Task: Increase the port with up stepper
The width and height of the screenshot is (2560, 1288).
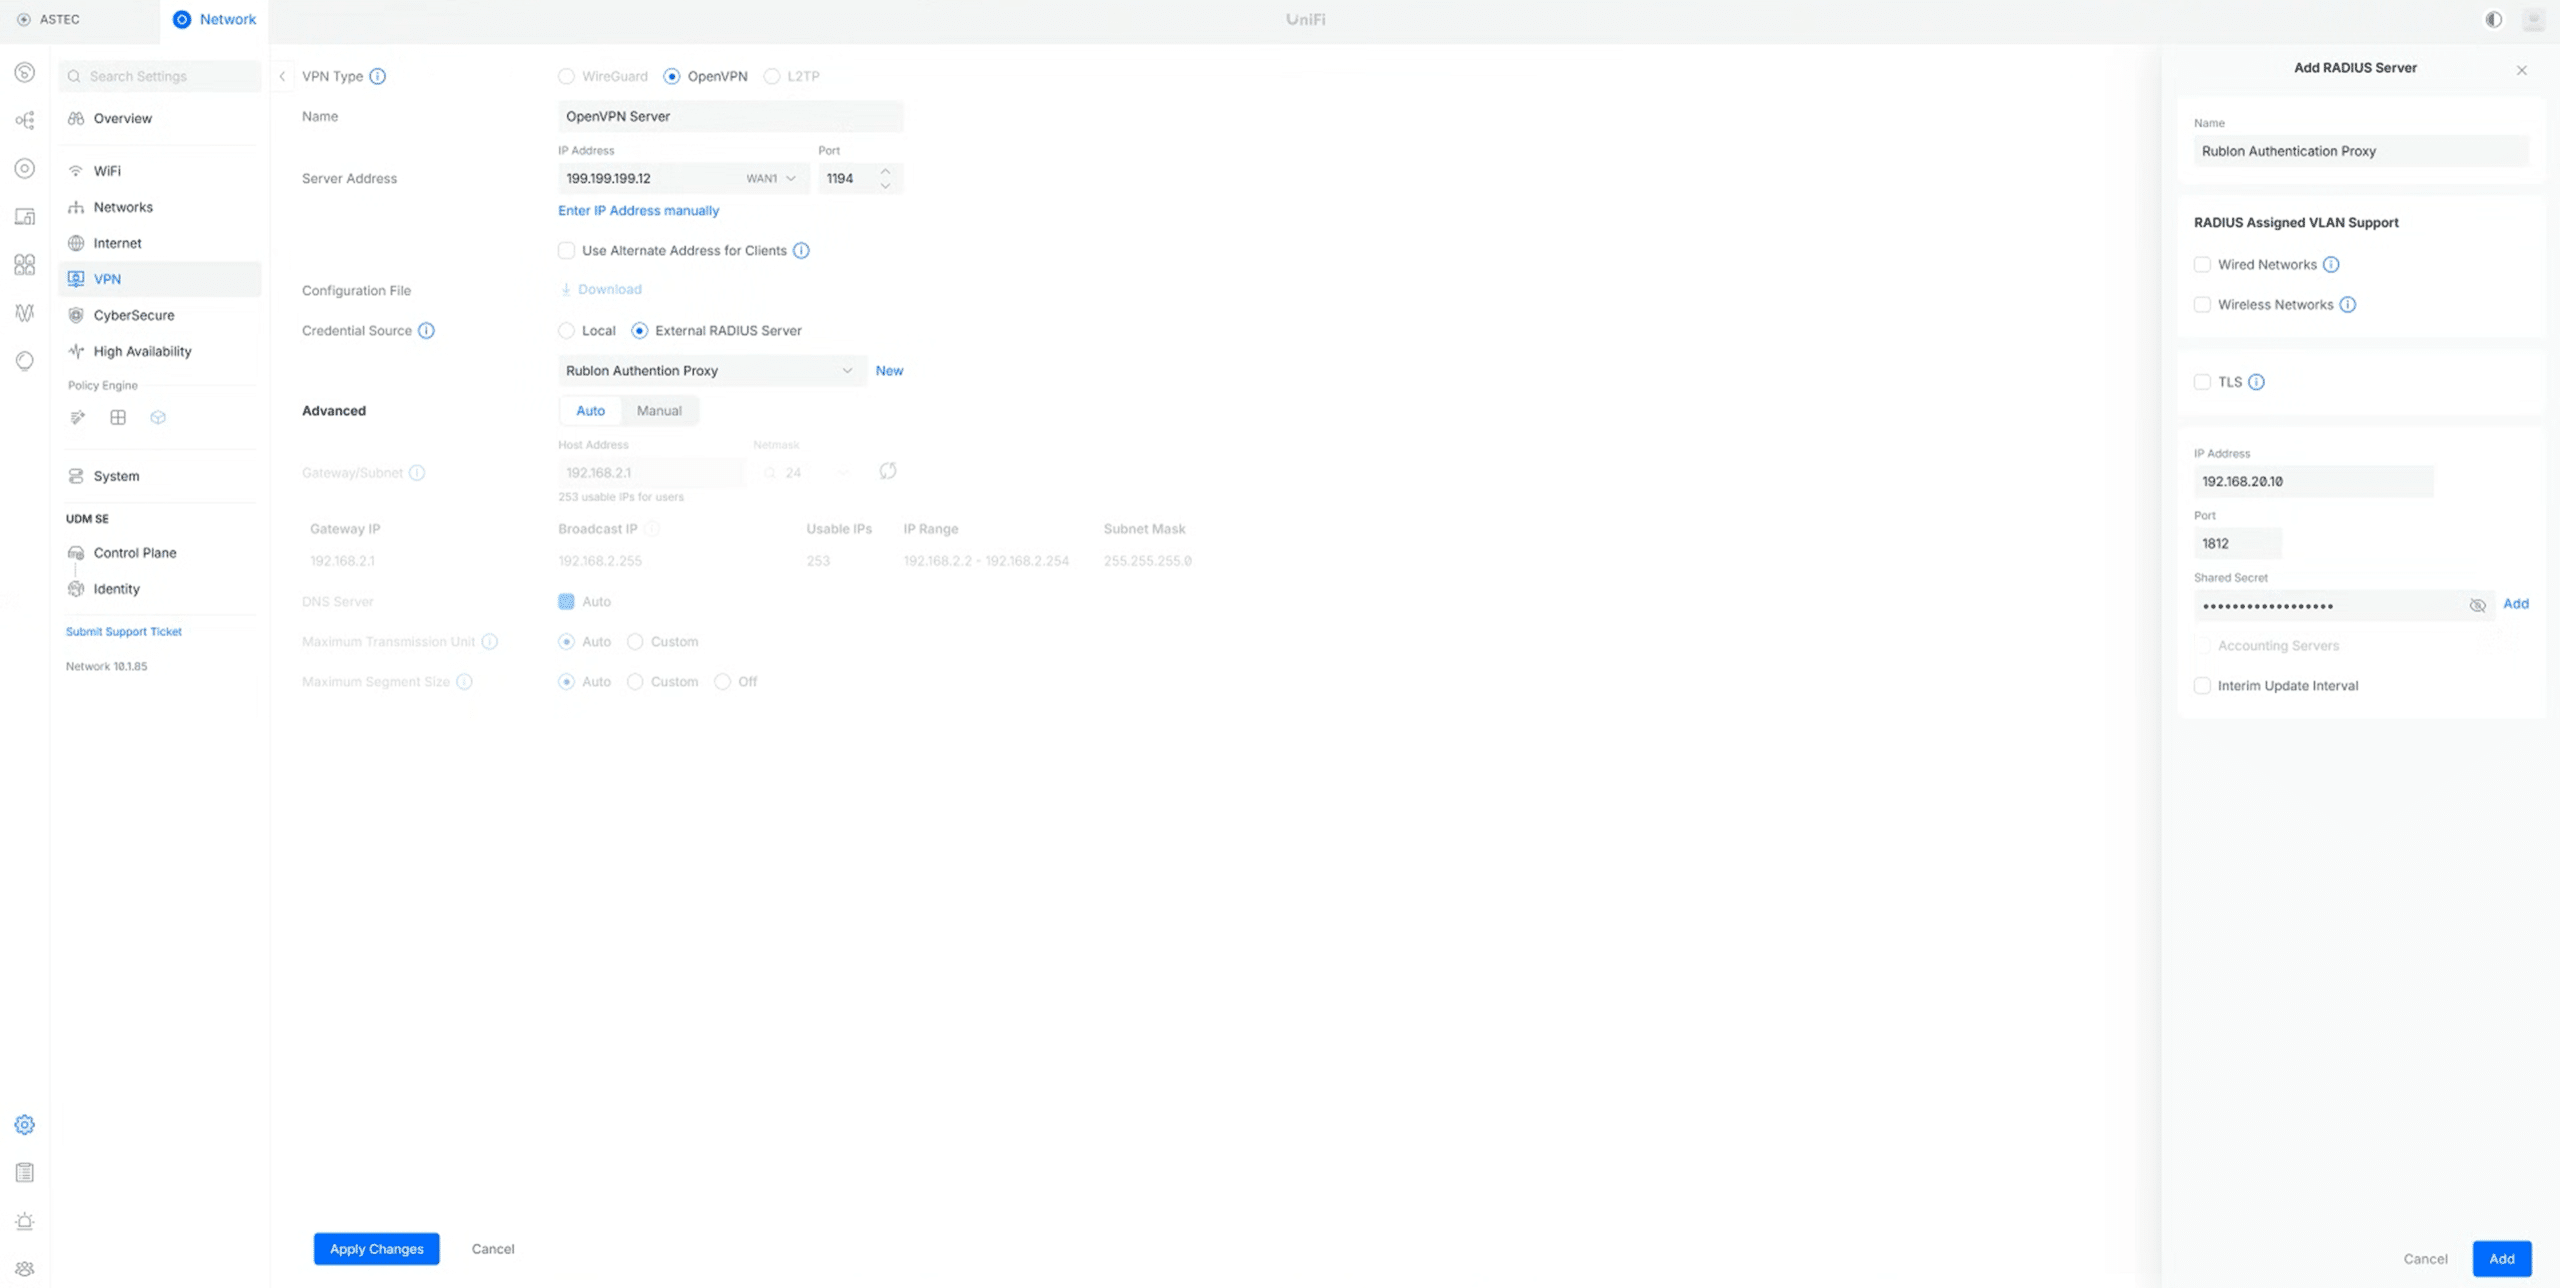Action: pos(885,172)
